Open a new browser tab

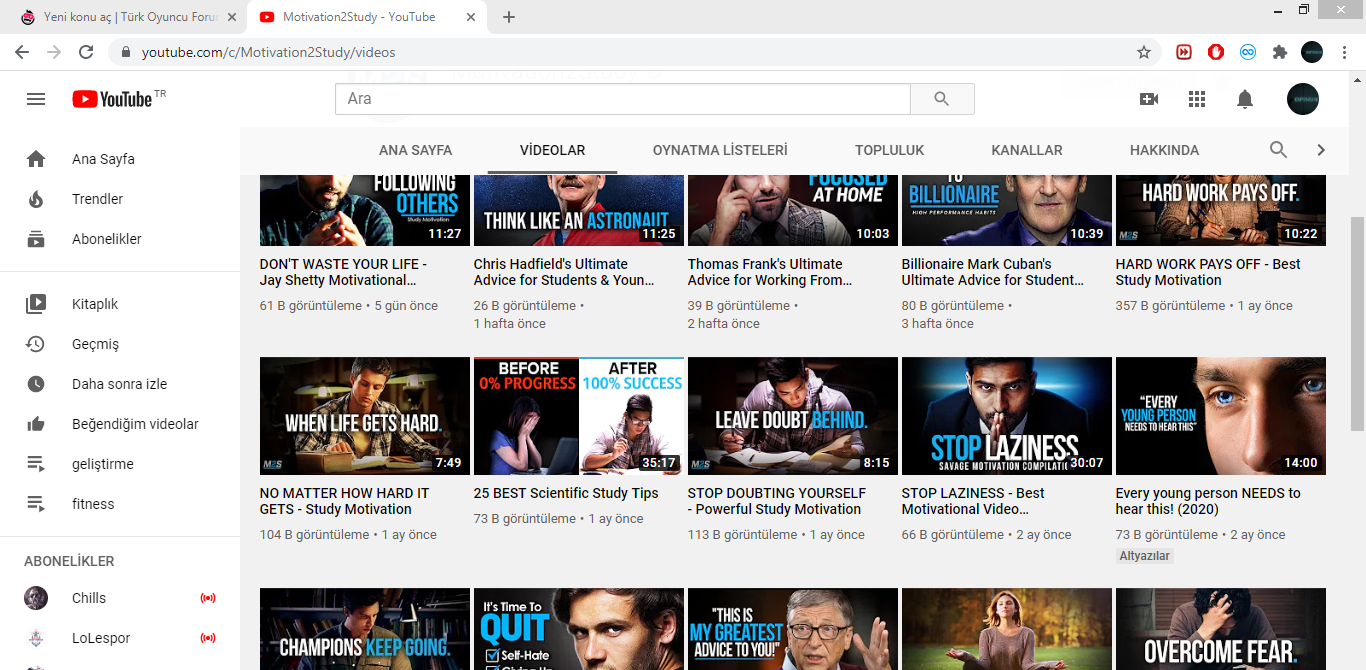[x=509, y=17]
